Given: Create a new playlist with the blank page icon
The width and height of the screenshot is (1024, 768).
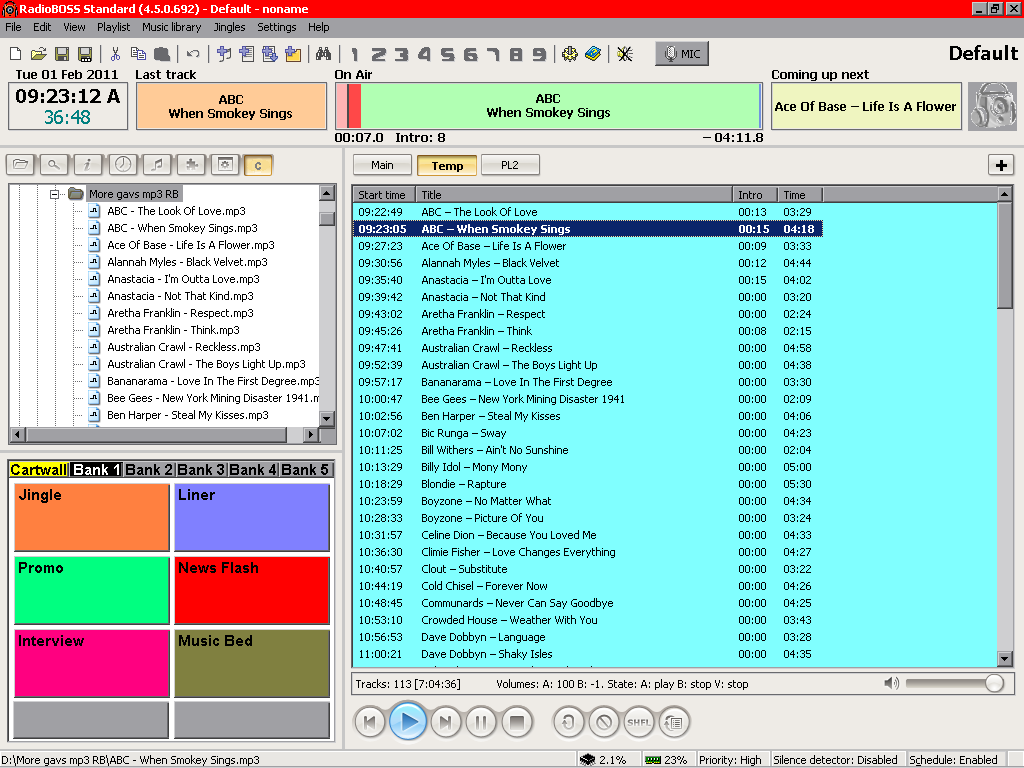Looking at the screenshot, I should point(16,54).
